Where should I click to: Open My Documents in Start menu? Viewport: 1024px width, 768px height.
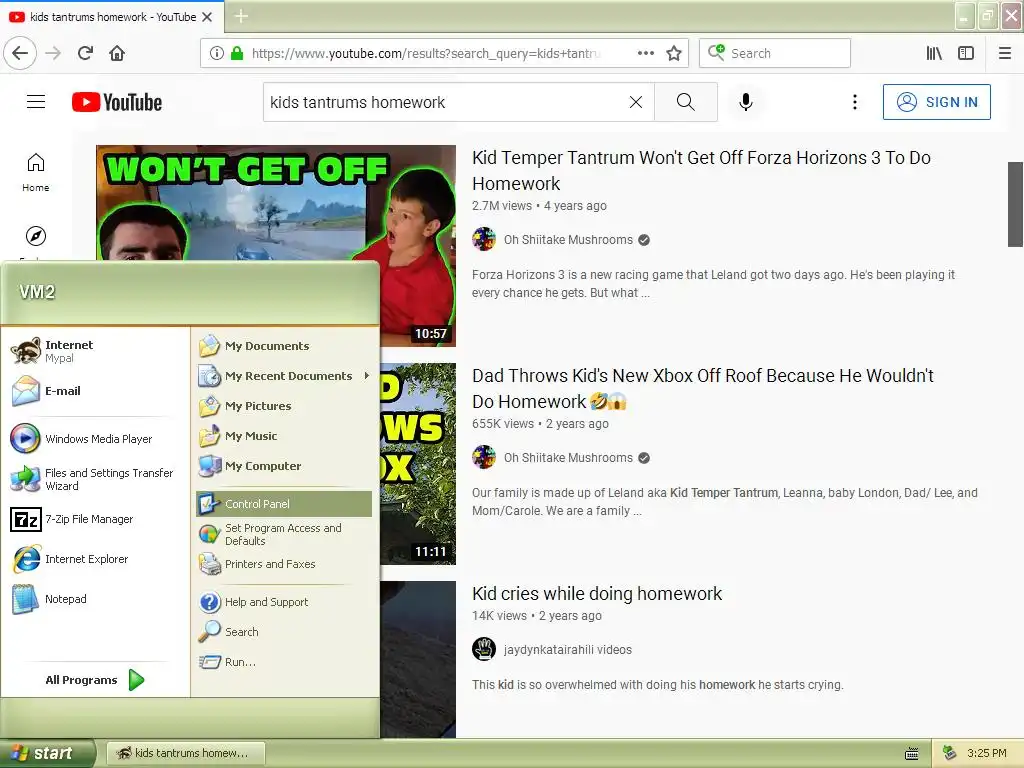coord(284,346)
